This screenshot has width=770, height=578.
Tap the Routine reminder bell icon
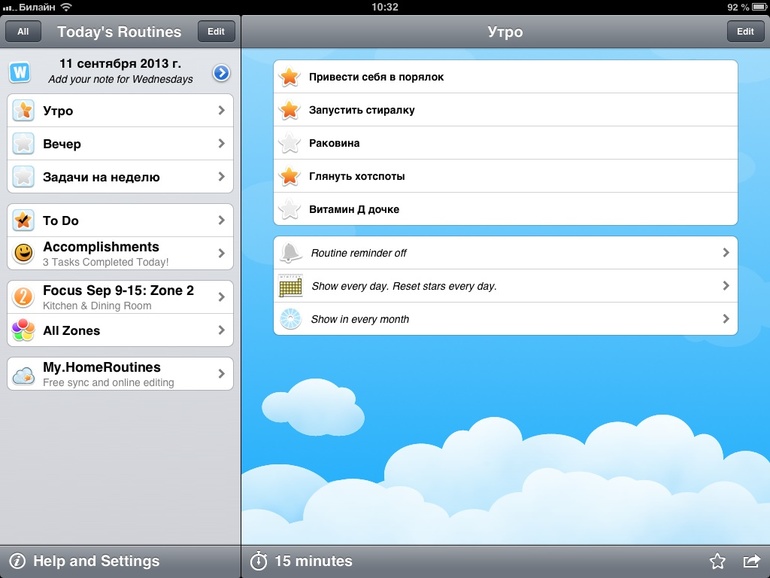(290, 253)
